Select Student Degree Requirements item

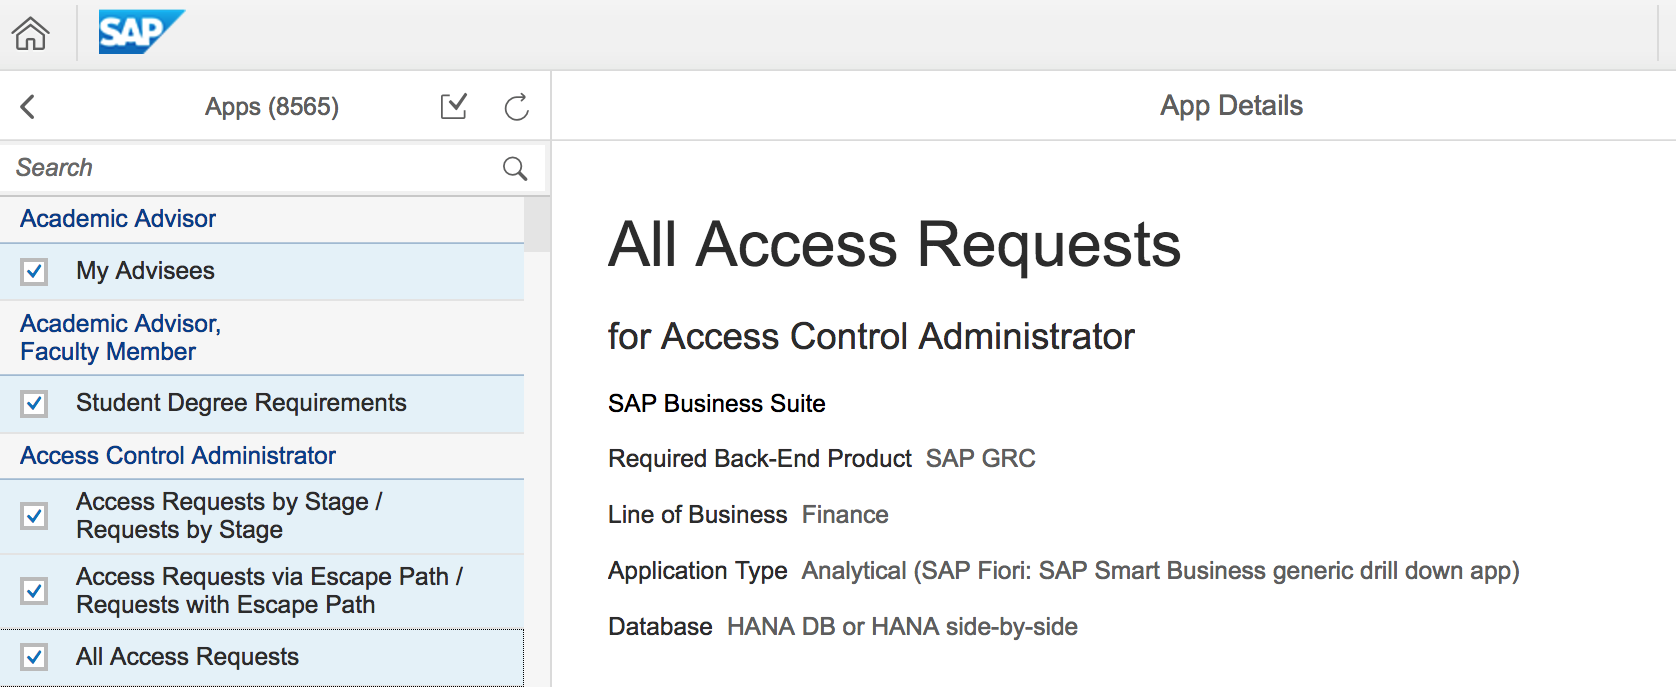262,403
